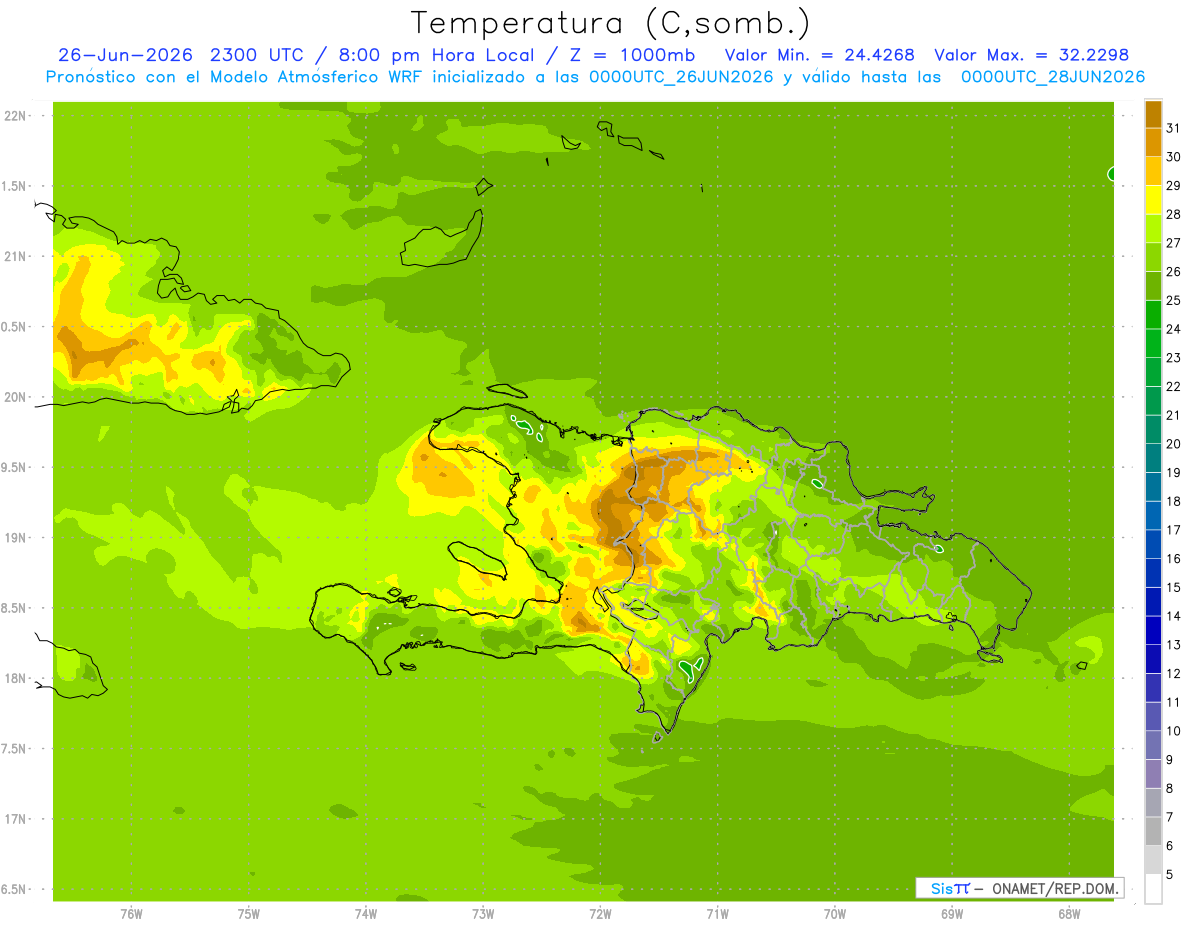Image resolution: width=1200 pixels, height=927 pixels.
Task: Click the olive-green swatch between 25 and 26
Action: coord(1153,286)
